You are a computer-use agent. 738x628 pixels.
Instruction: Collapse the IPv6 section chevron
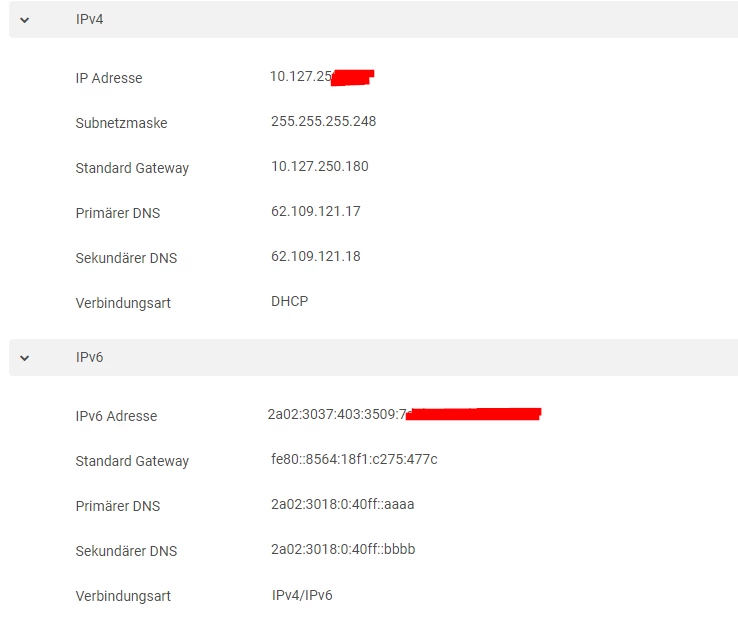click(x=25, y=357)
